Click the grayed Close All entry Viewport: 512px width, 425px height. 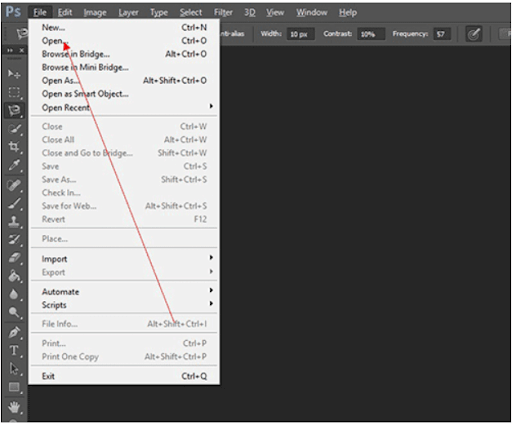coord(124,140)
